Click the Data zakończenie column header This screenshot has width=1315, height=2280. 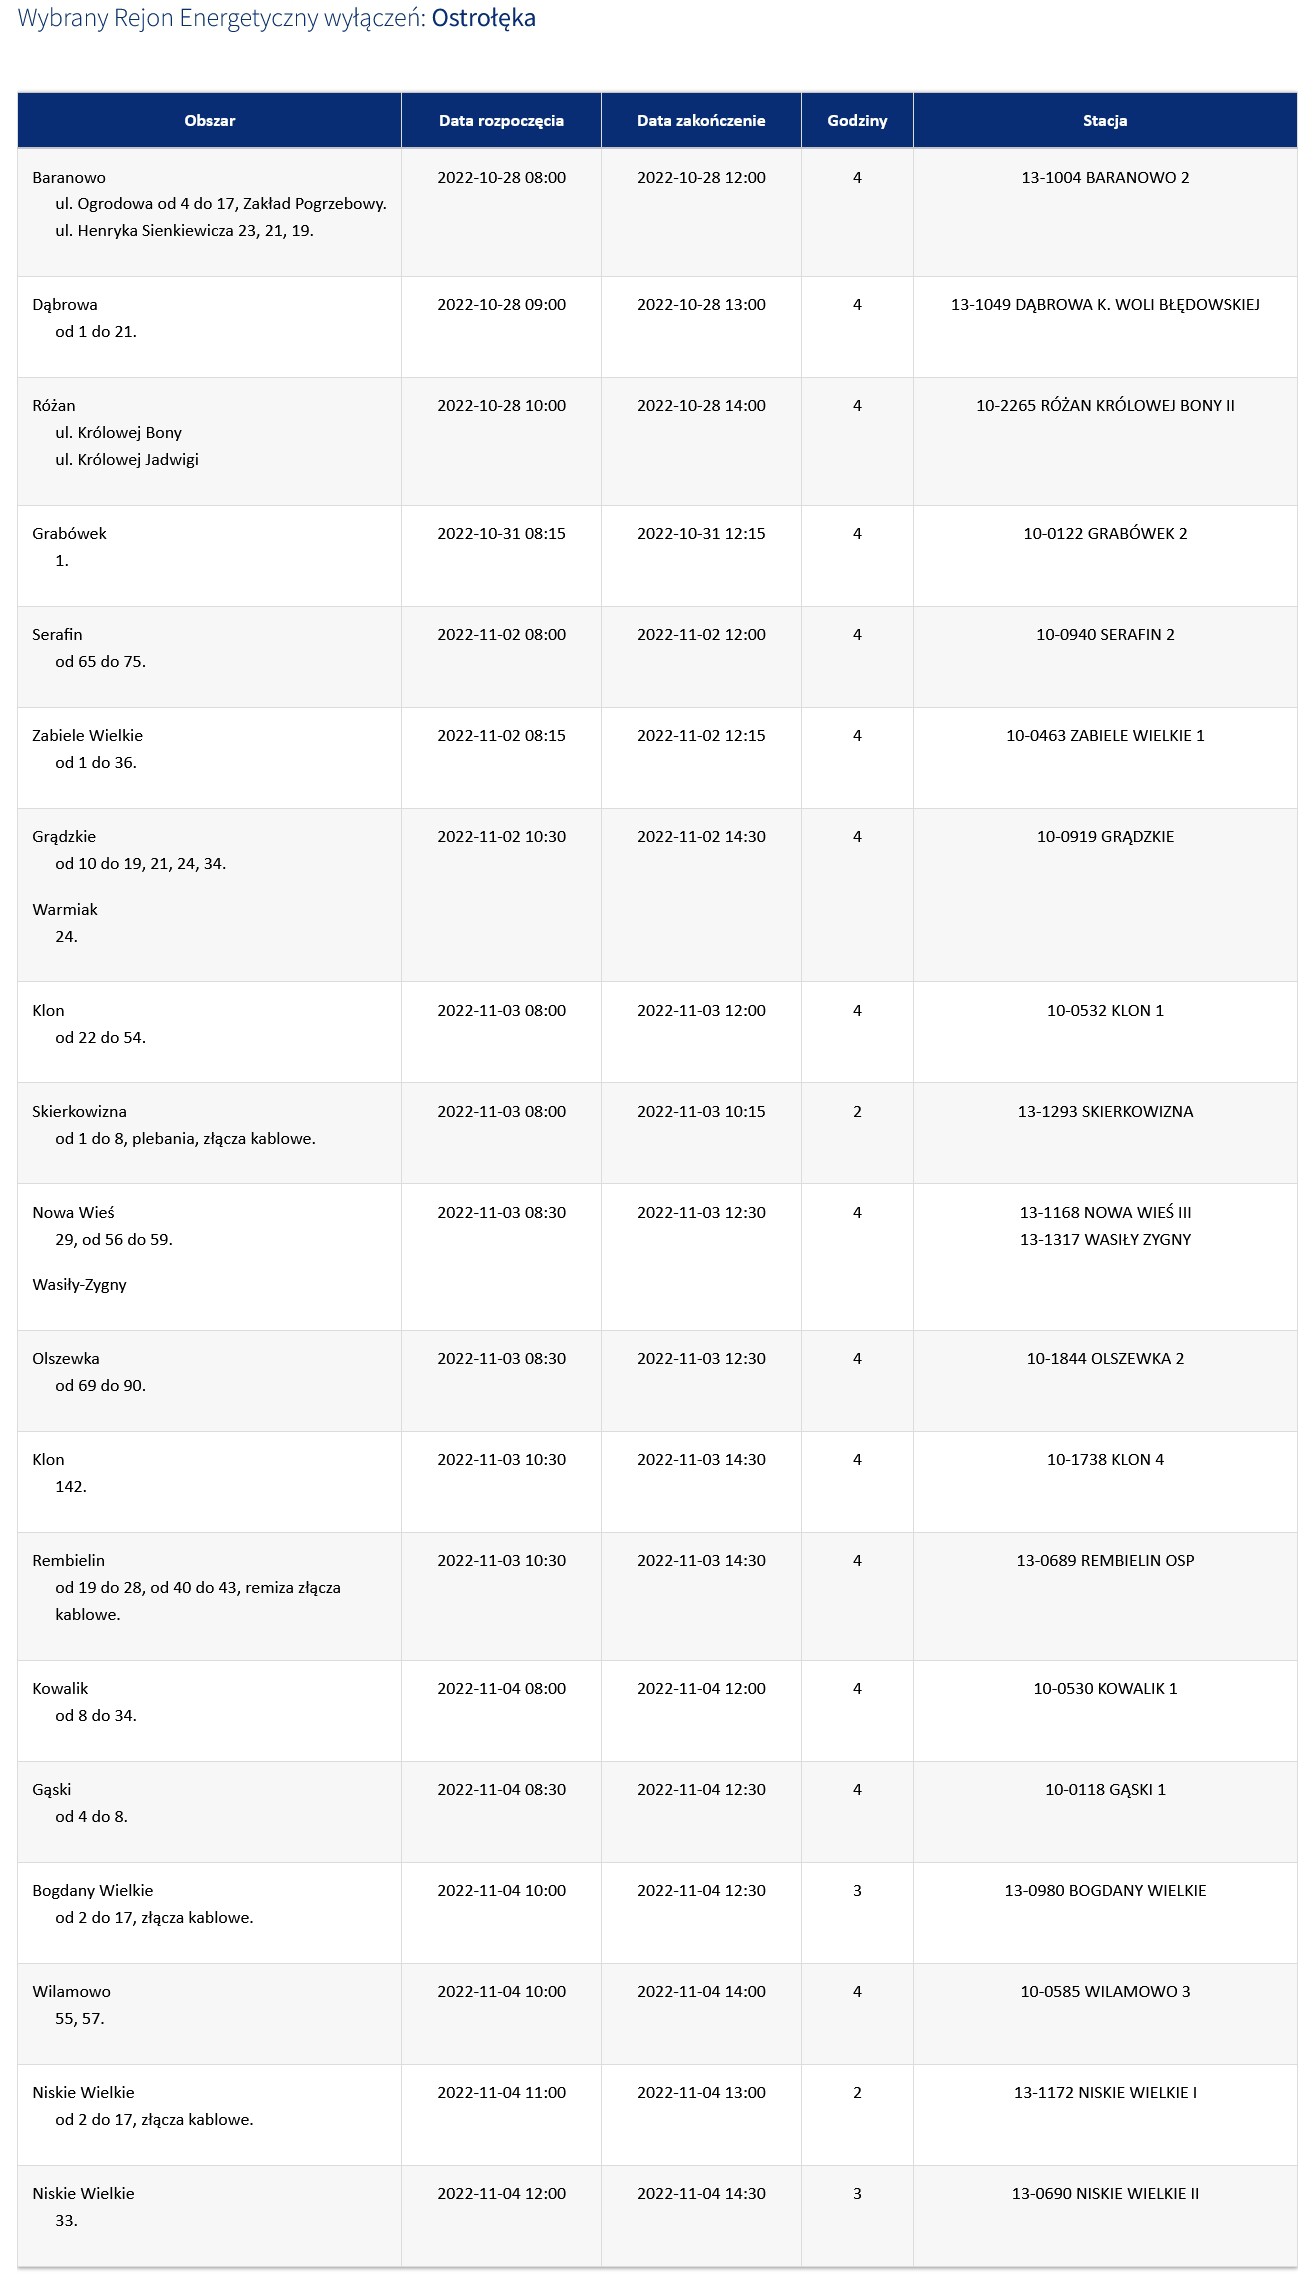(x=701, y=120)
